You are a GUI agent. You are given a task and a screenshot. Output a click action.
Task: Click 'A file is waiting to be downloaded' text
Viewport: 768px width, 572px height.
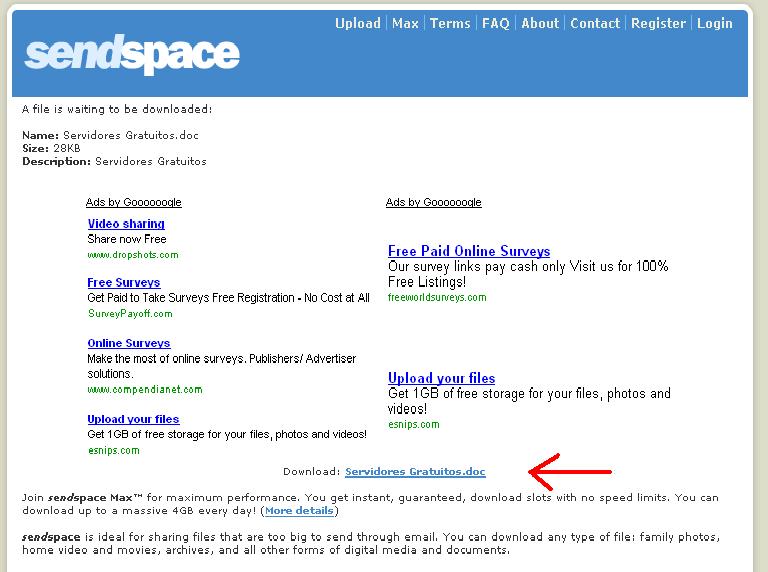(x=117, y=109)
